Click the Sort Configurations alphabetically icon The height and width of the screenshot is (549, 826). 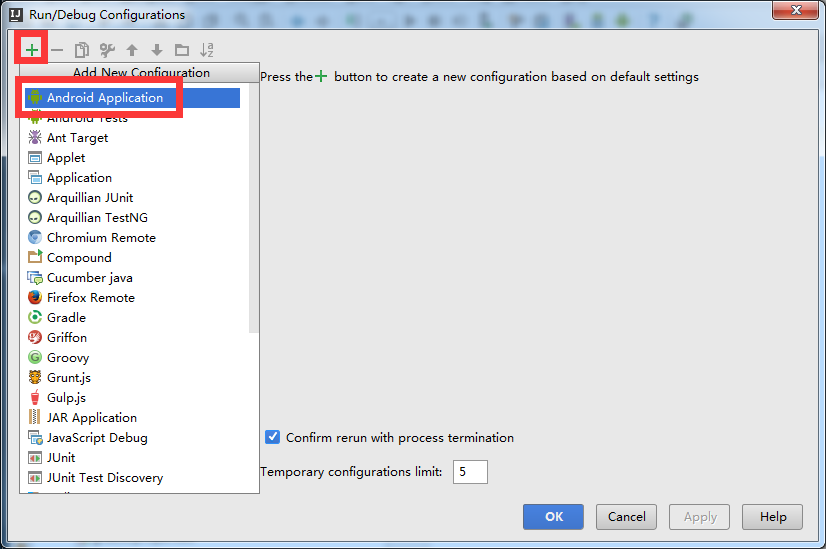pyautogui.click(x=206, y=50)
